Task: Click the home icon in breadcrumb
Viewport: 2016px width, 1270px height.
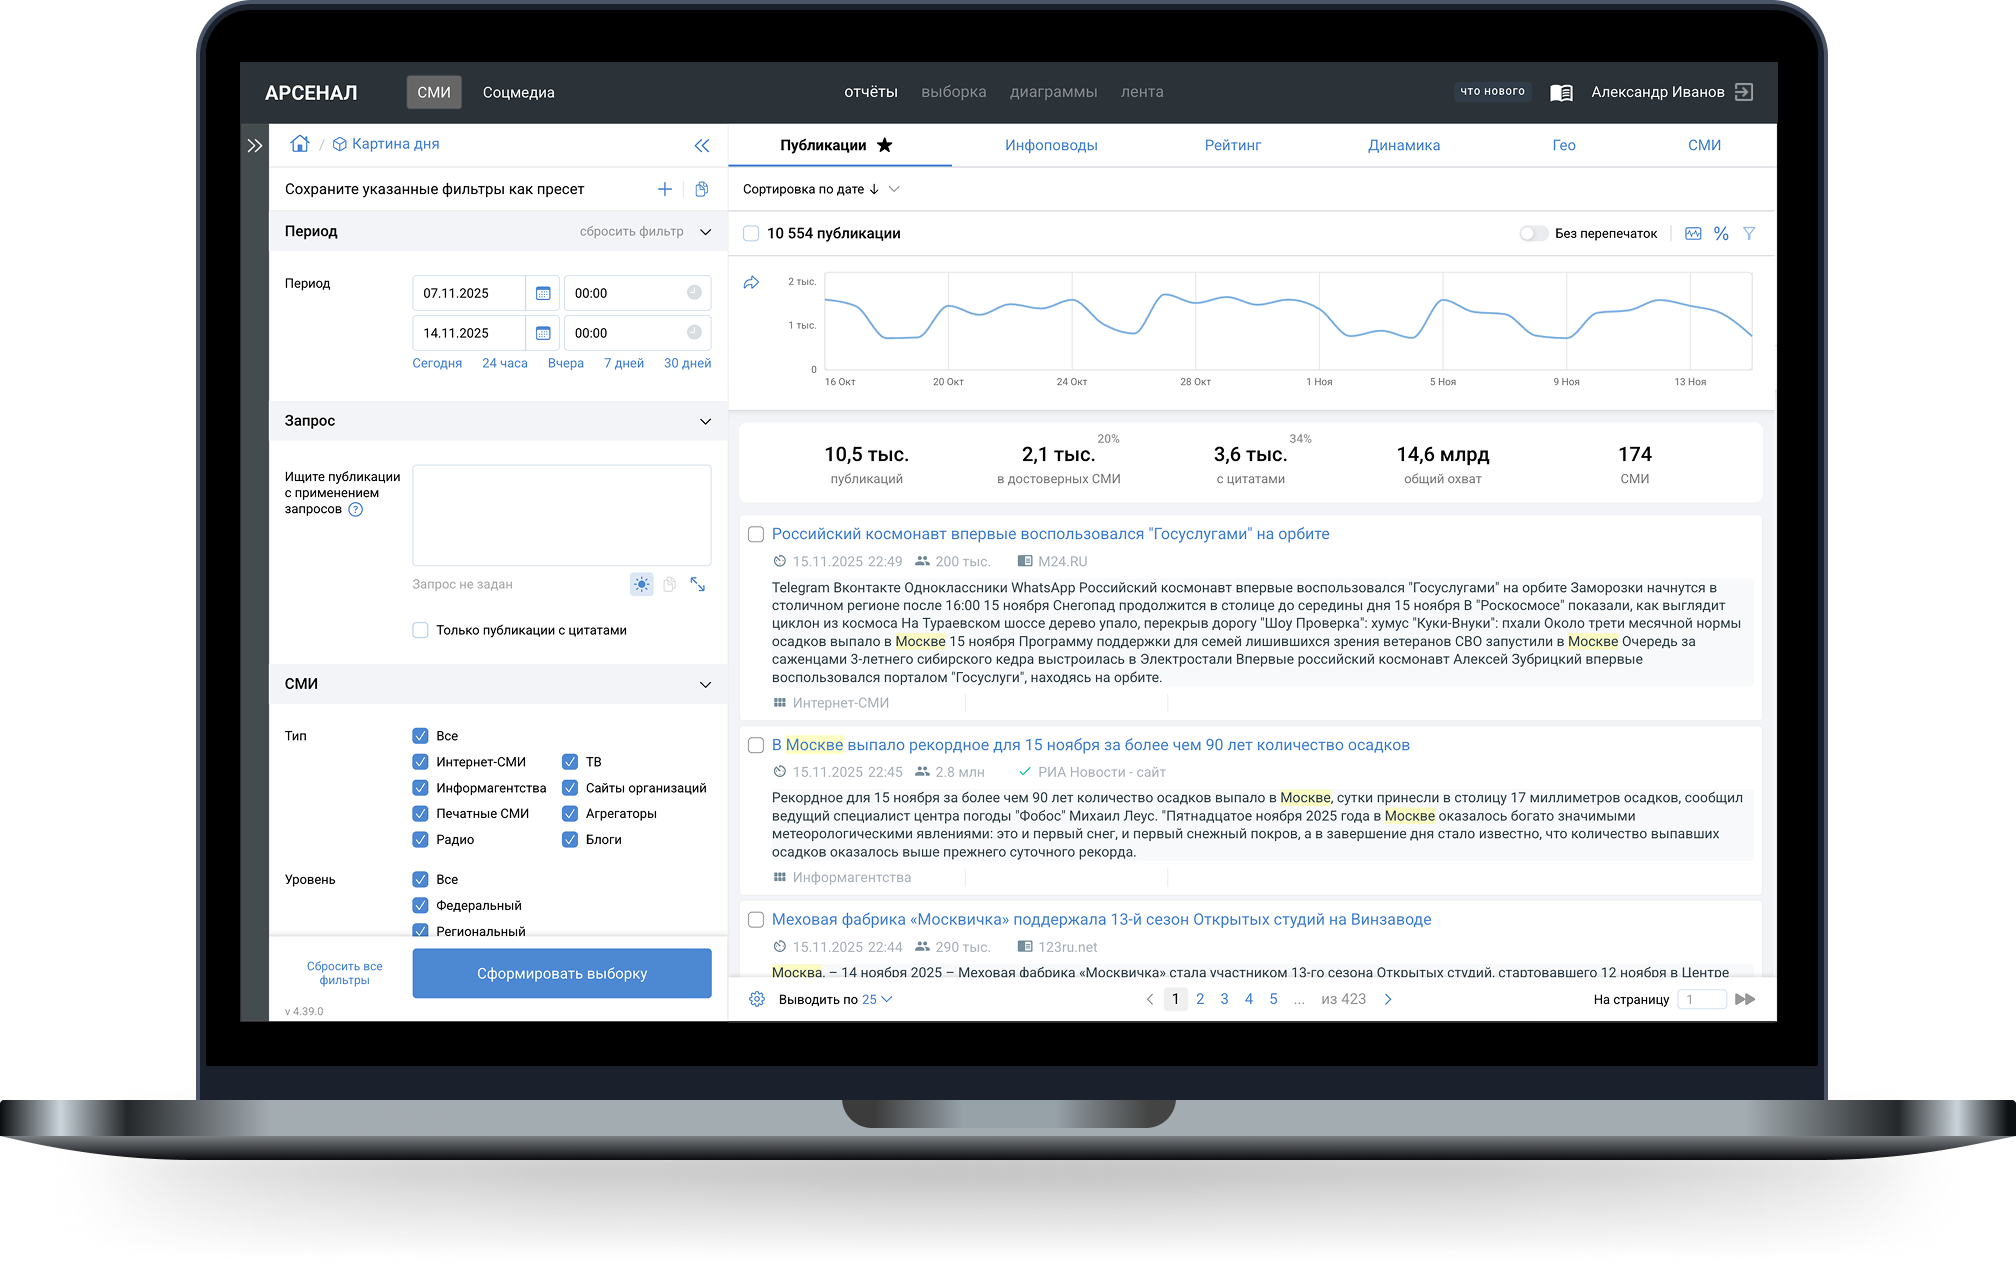Action: [299, 144]
